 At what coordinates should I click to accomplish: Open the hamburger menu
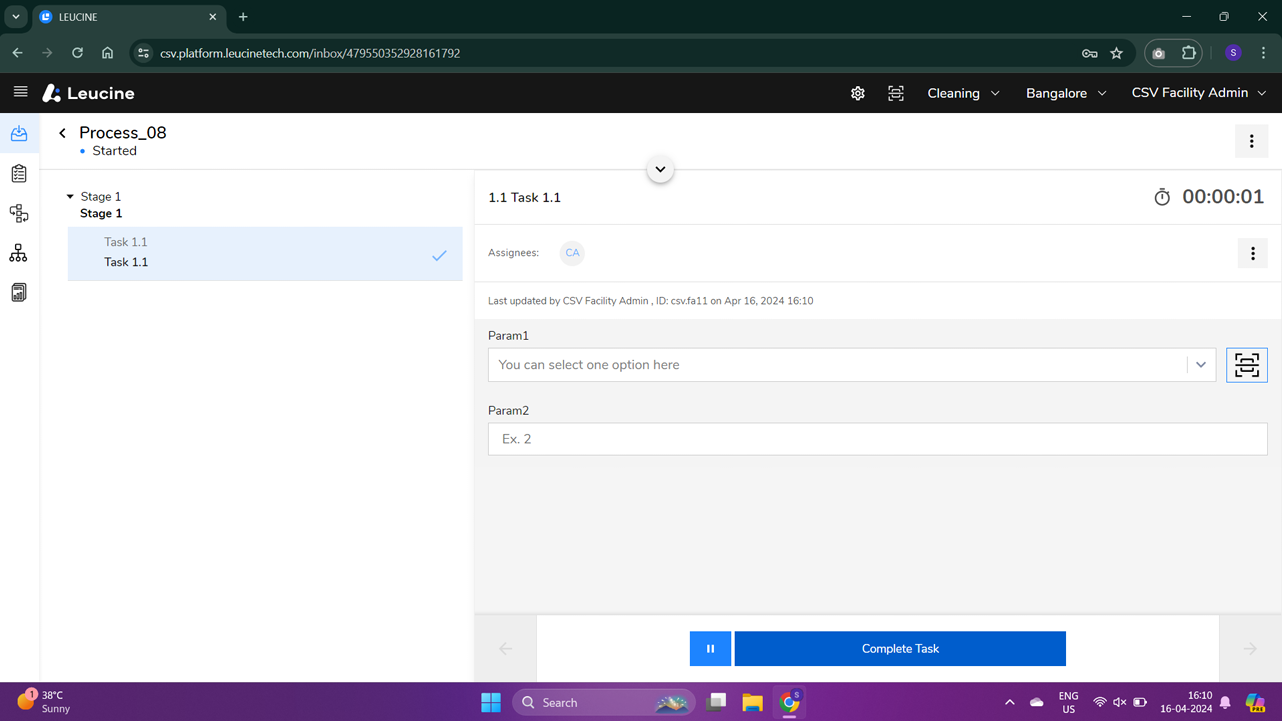[x=20, y=92]
